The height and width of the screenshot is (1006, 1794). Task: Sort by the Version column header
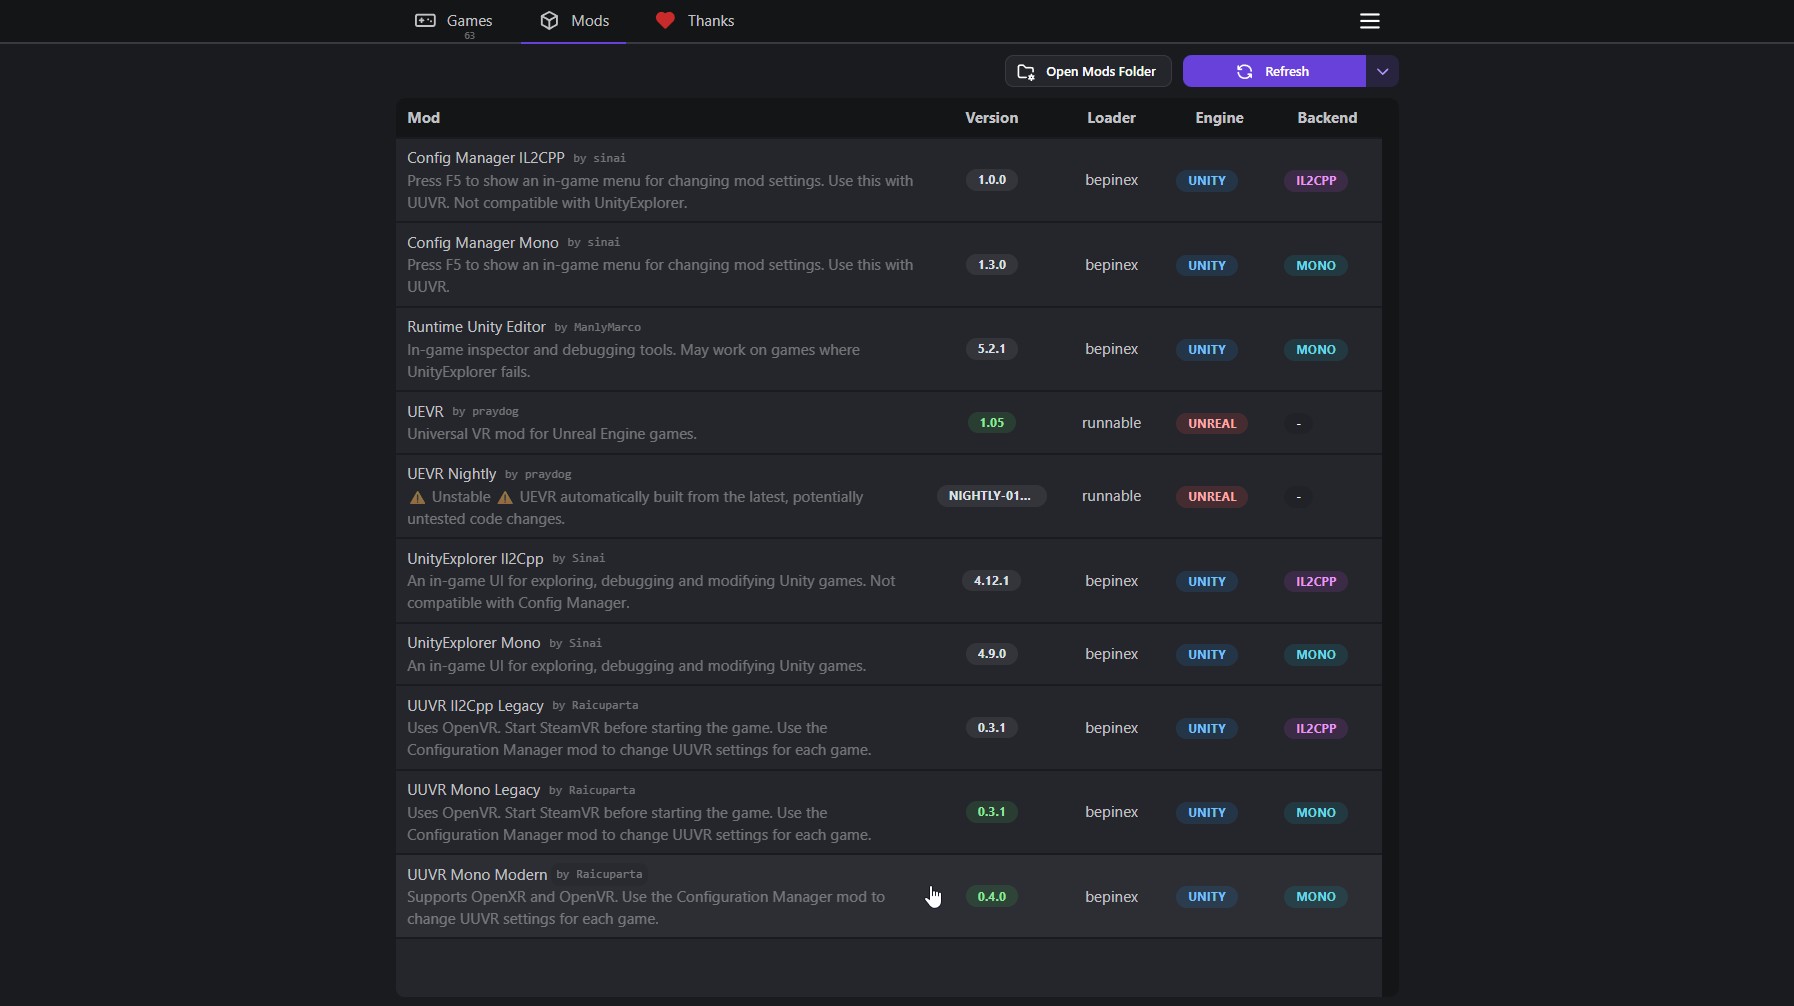(x=991, y=118)
